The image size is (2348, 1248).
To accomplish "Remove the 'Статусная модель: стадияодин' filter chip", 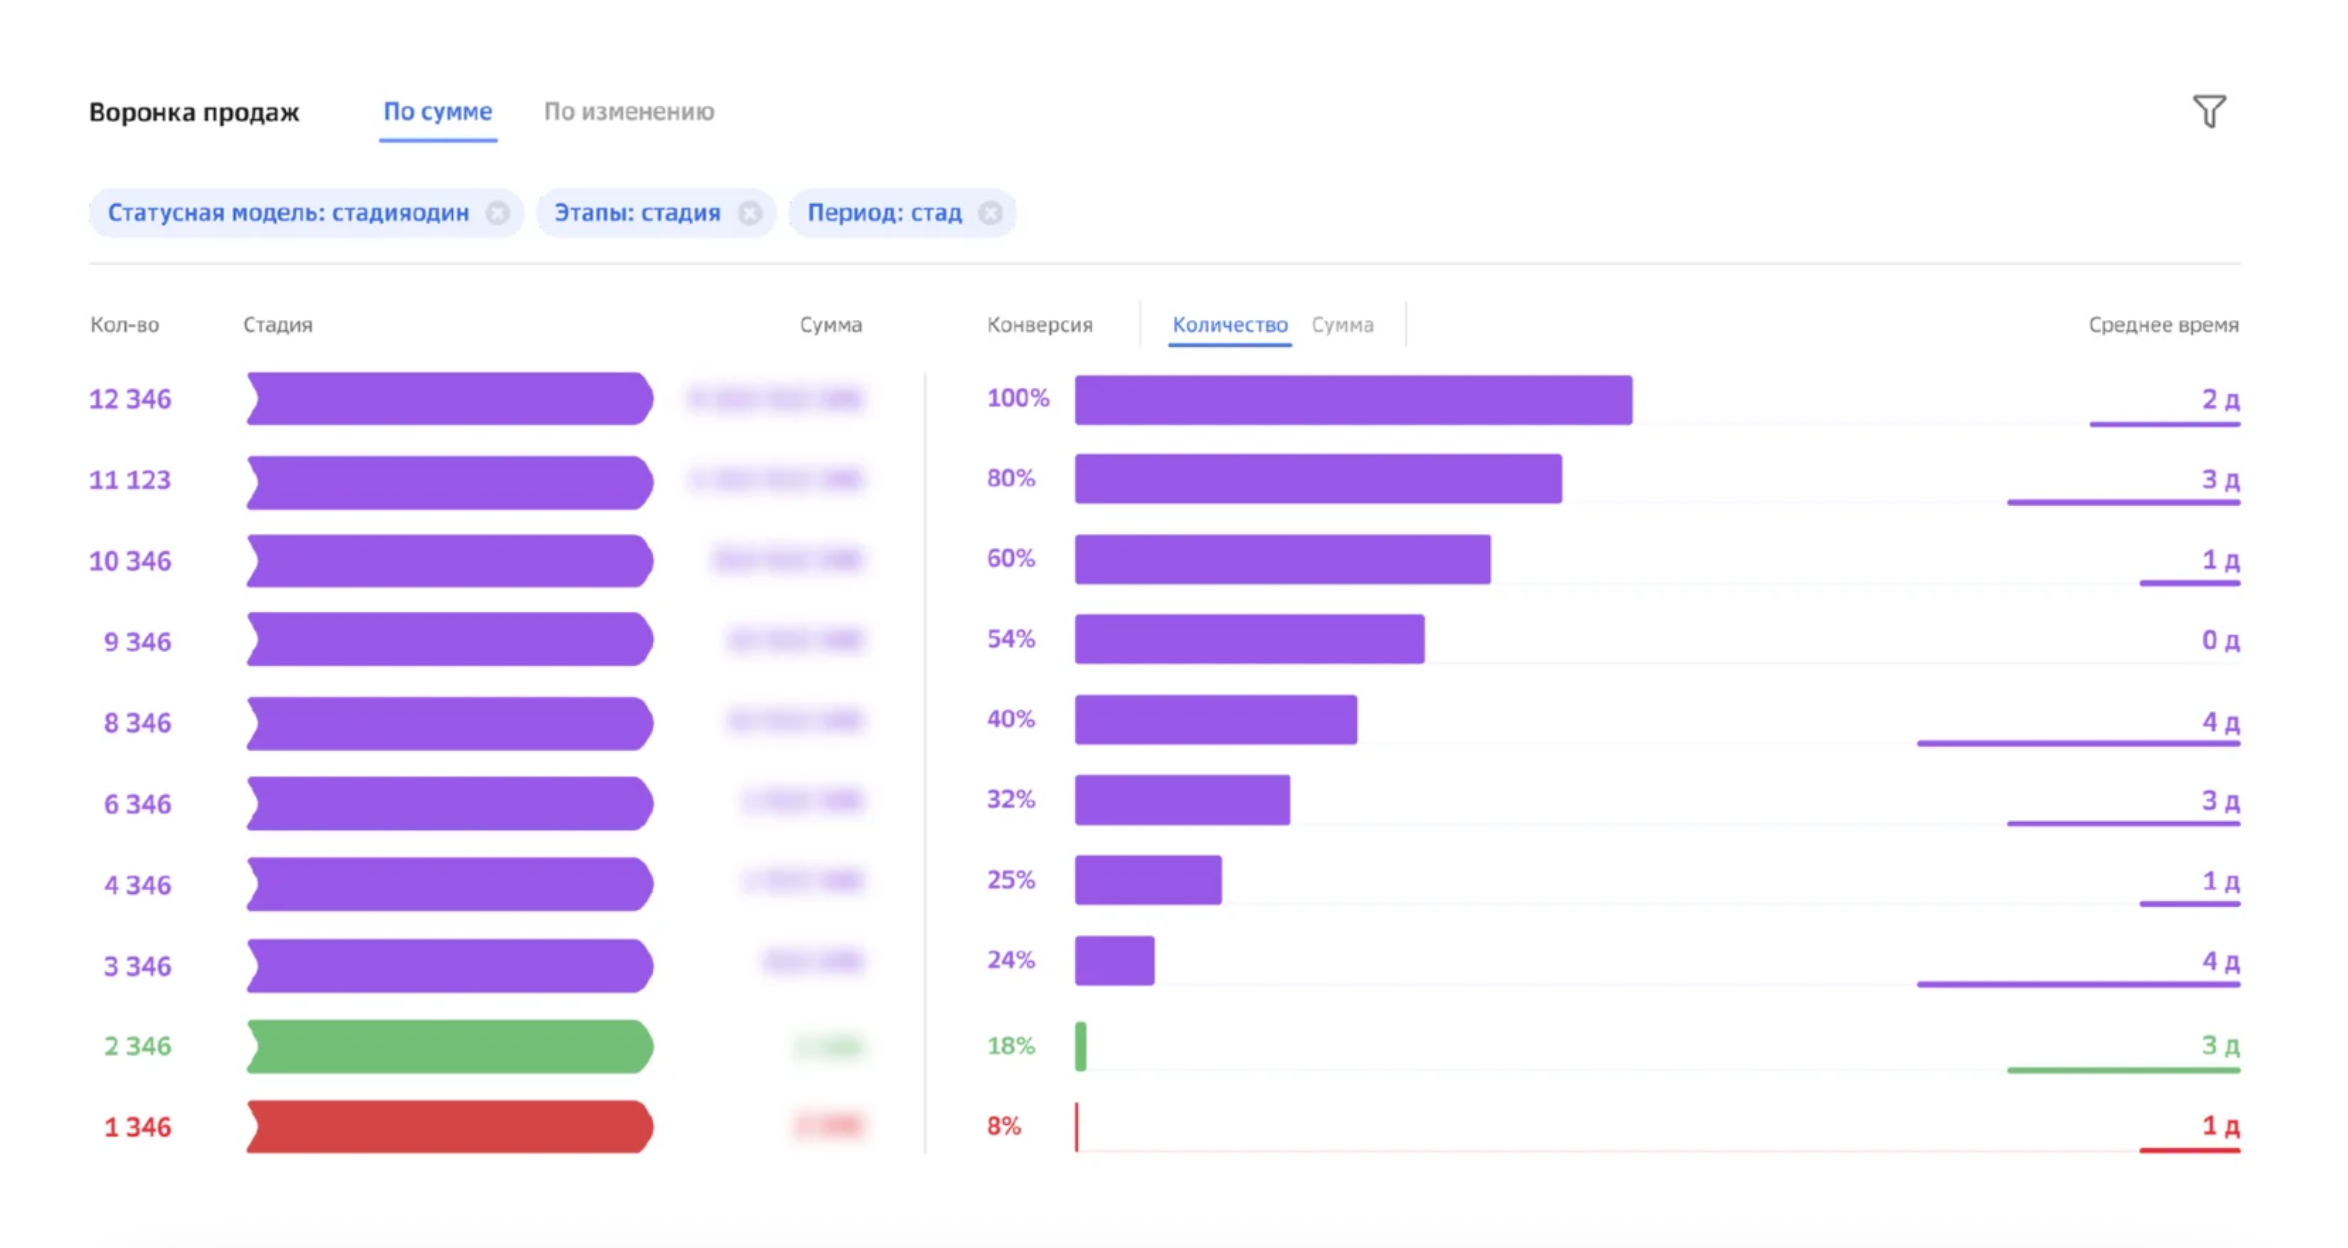I will pos(497,213).
